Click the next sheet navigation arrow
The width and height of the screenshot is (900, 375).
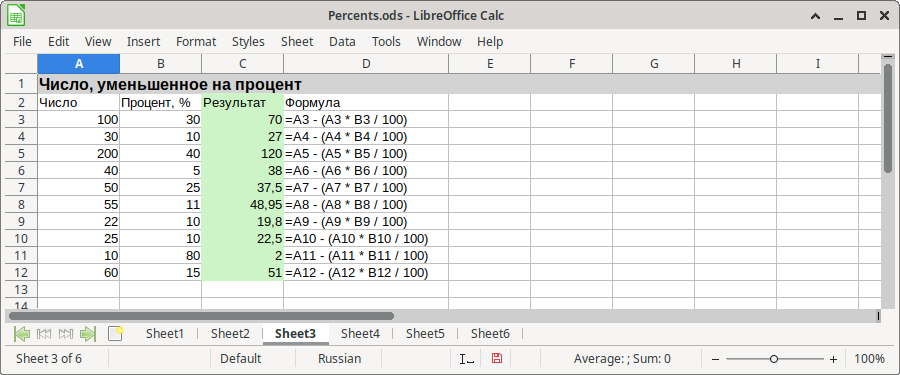click(66, 334)
